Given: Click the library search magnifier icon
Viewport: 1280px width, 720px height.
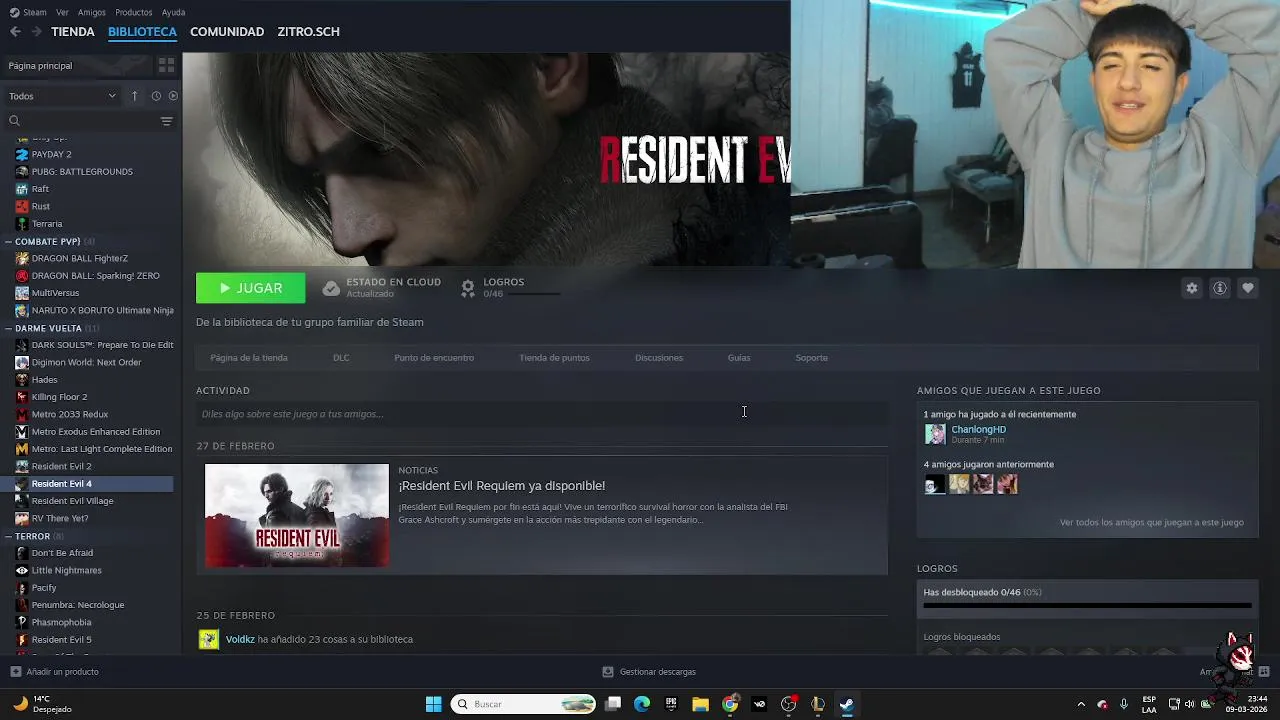Looking at the screenshot, I should (x=14, y=121).
